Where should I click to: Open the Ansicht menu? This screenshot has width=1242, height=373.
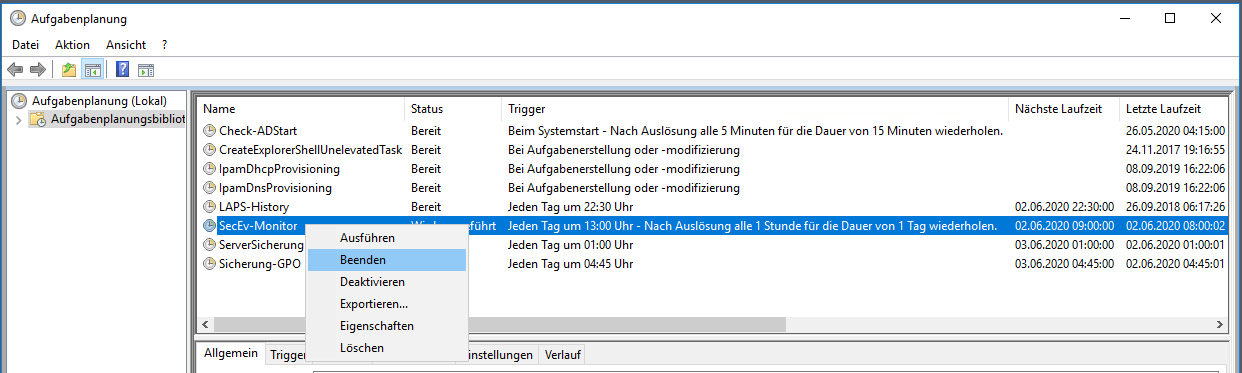(x=126, y=45)
